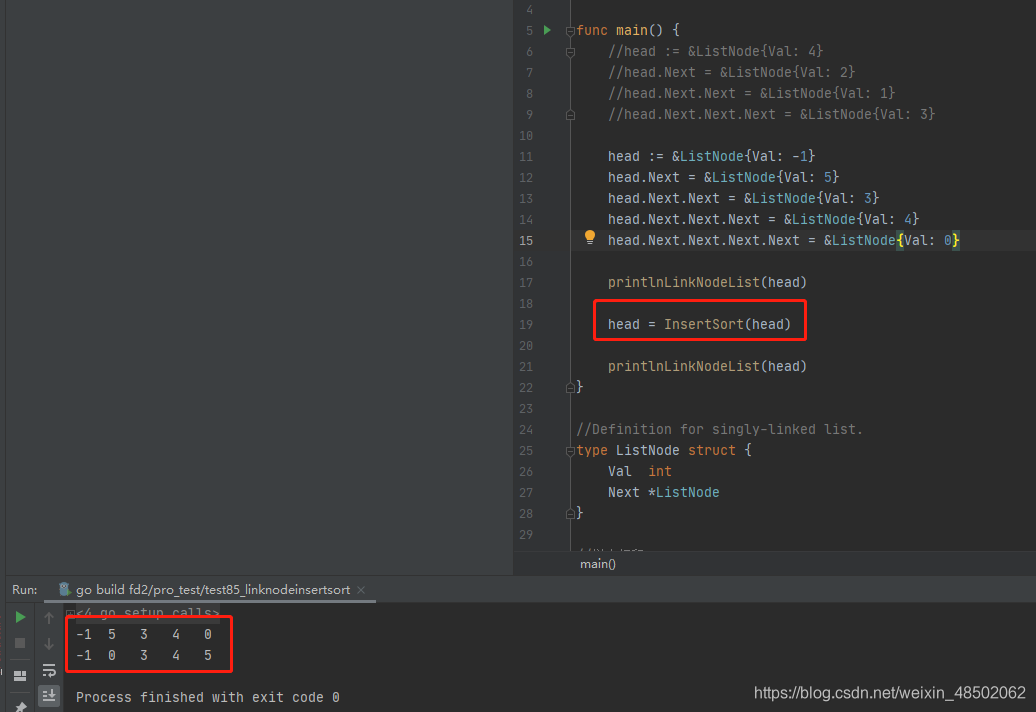The height and width of the screenshot is (712, 1036).
Task: Open the Restore Layout icon in Run panel
Action: click(20, 676)
